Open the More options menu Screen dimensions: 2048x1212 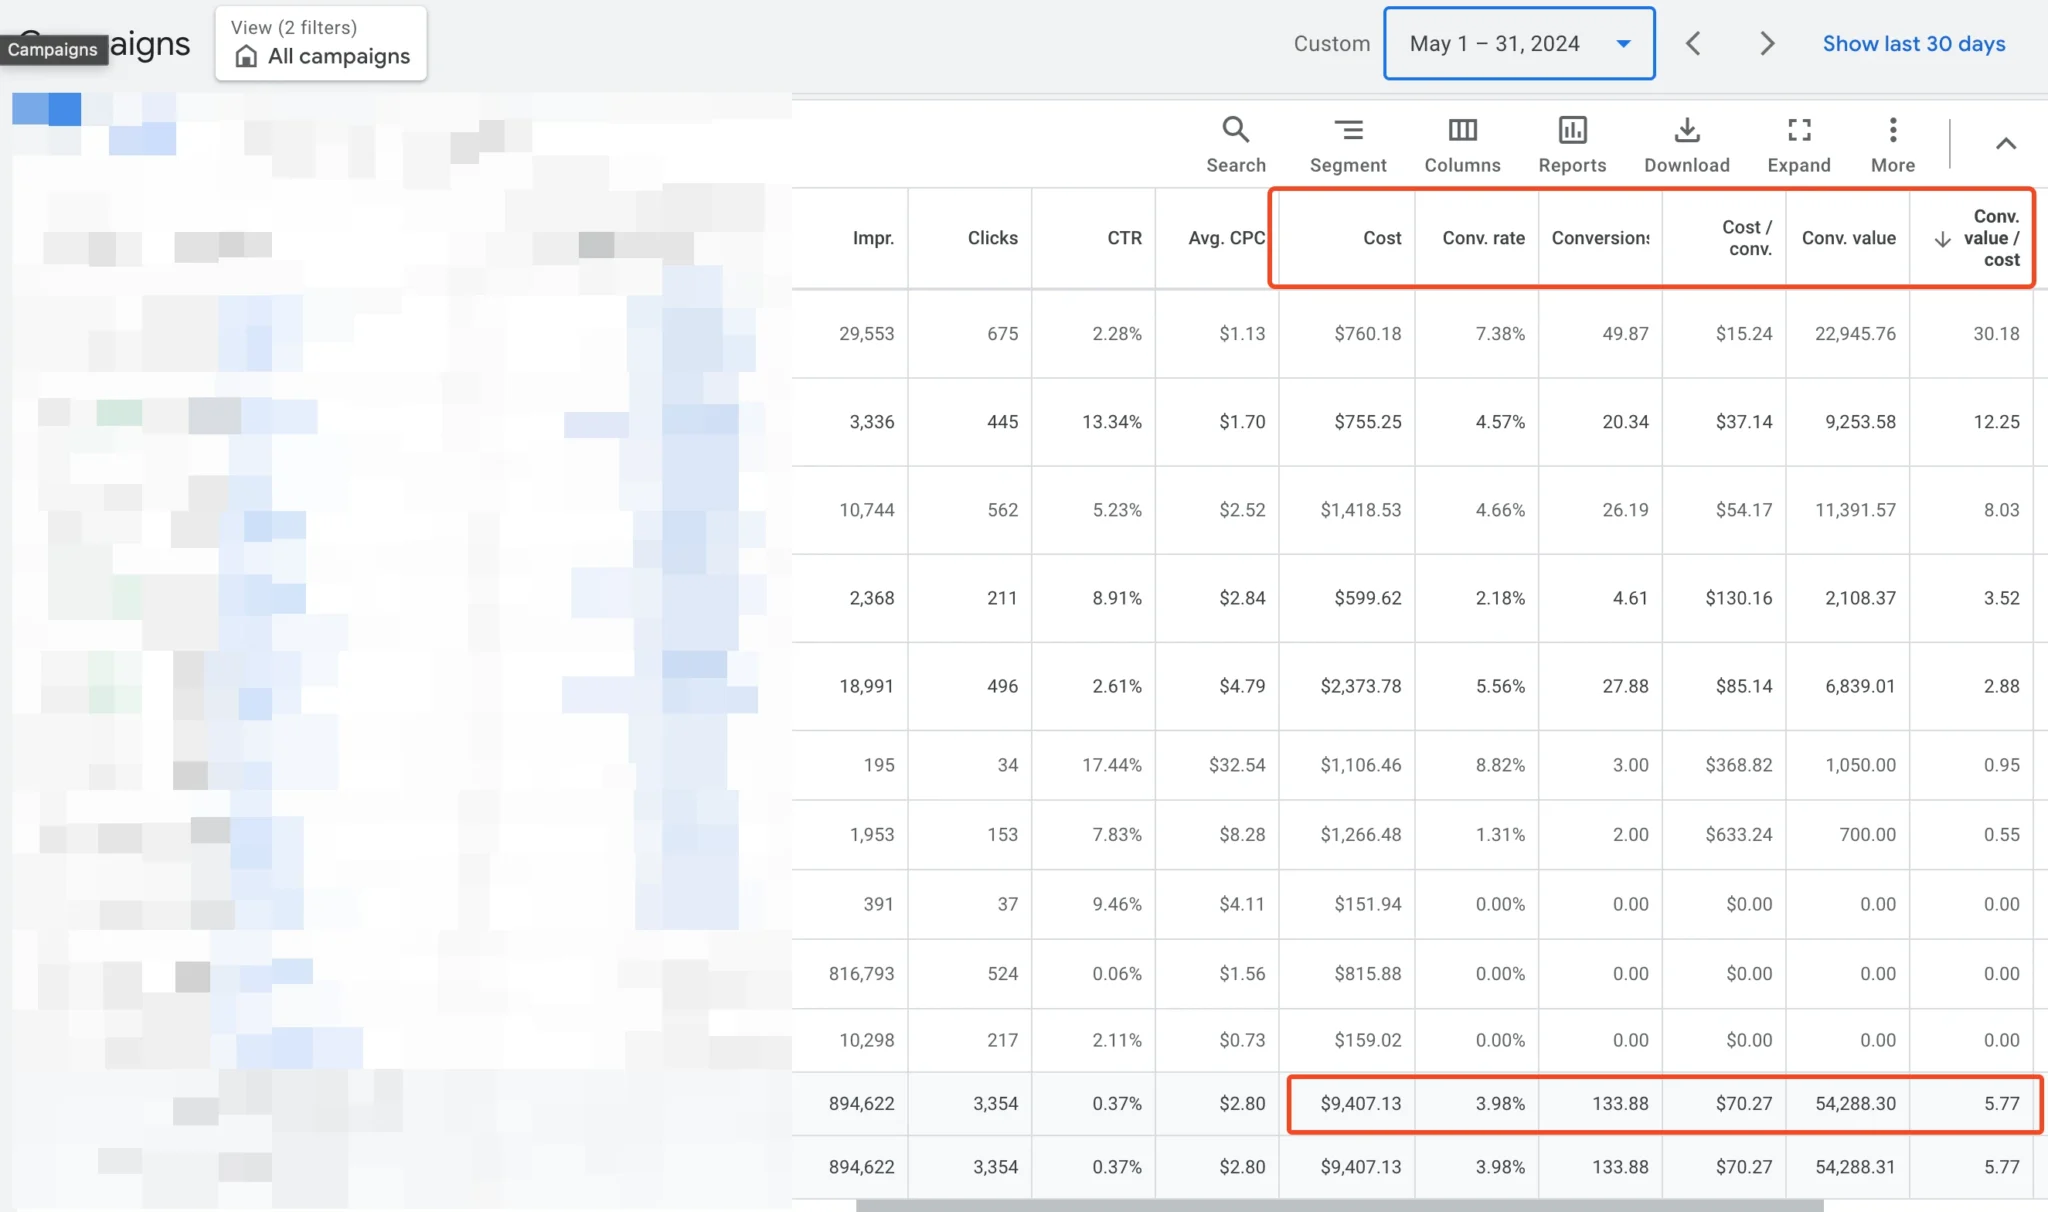[1892, 144]
